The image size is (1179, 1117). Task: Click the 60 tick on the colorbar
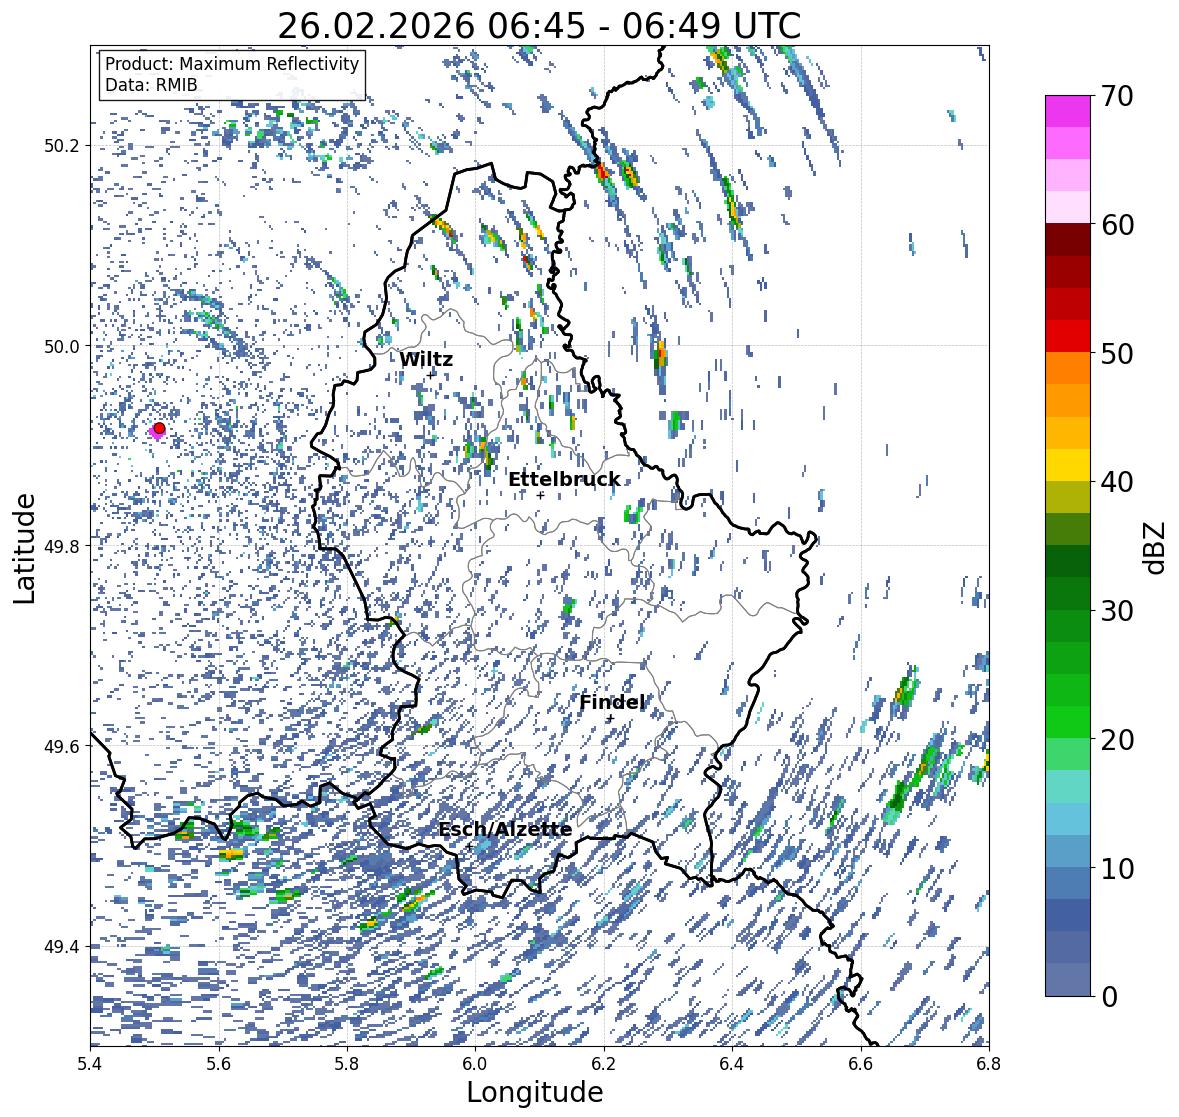click(x=1117, y=225)
